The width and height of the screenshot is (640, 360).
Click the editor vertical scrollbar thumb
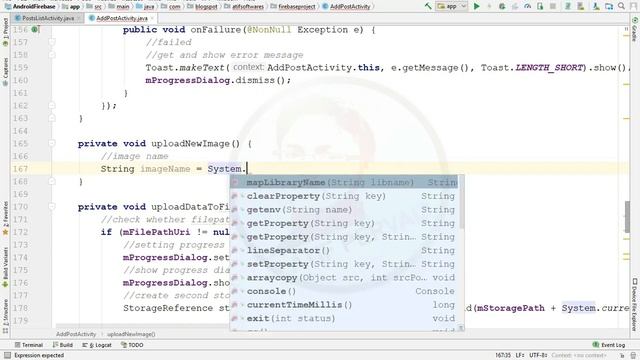point(627,217)
